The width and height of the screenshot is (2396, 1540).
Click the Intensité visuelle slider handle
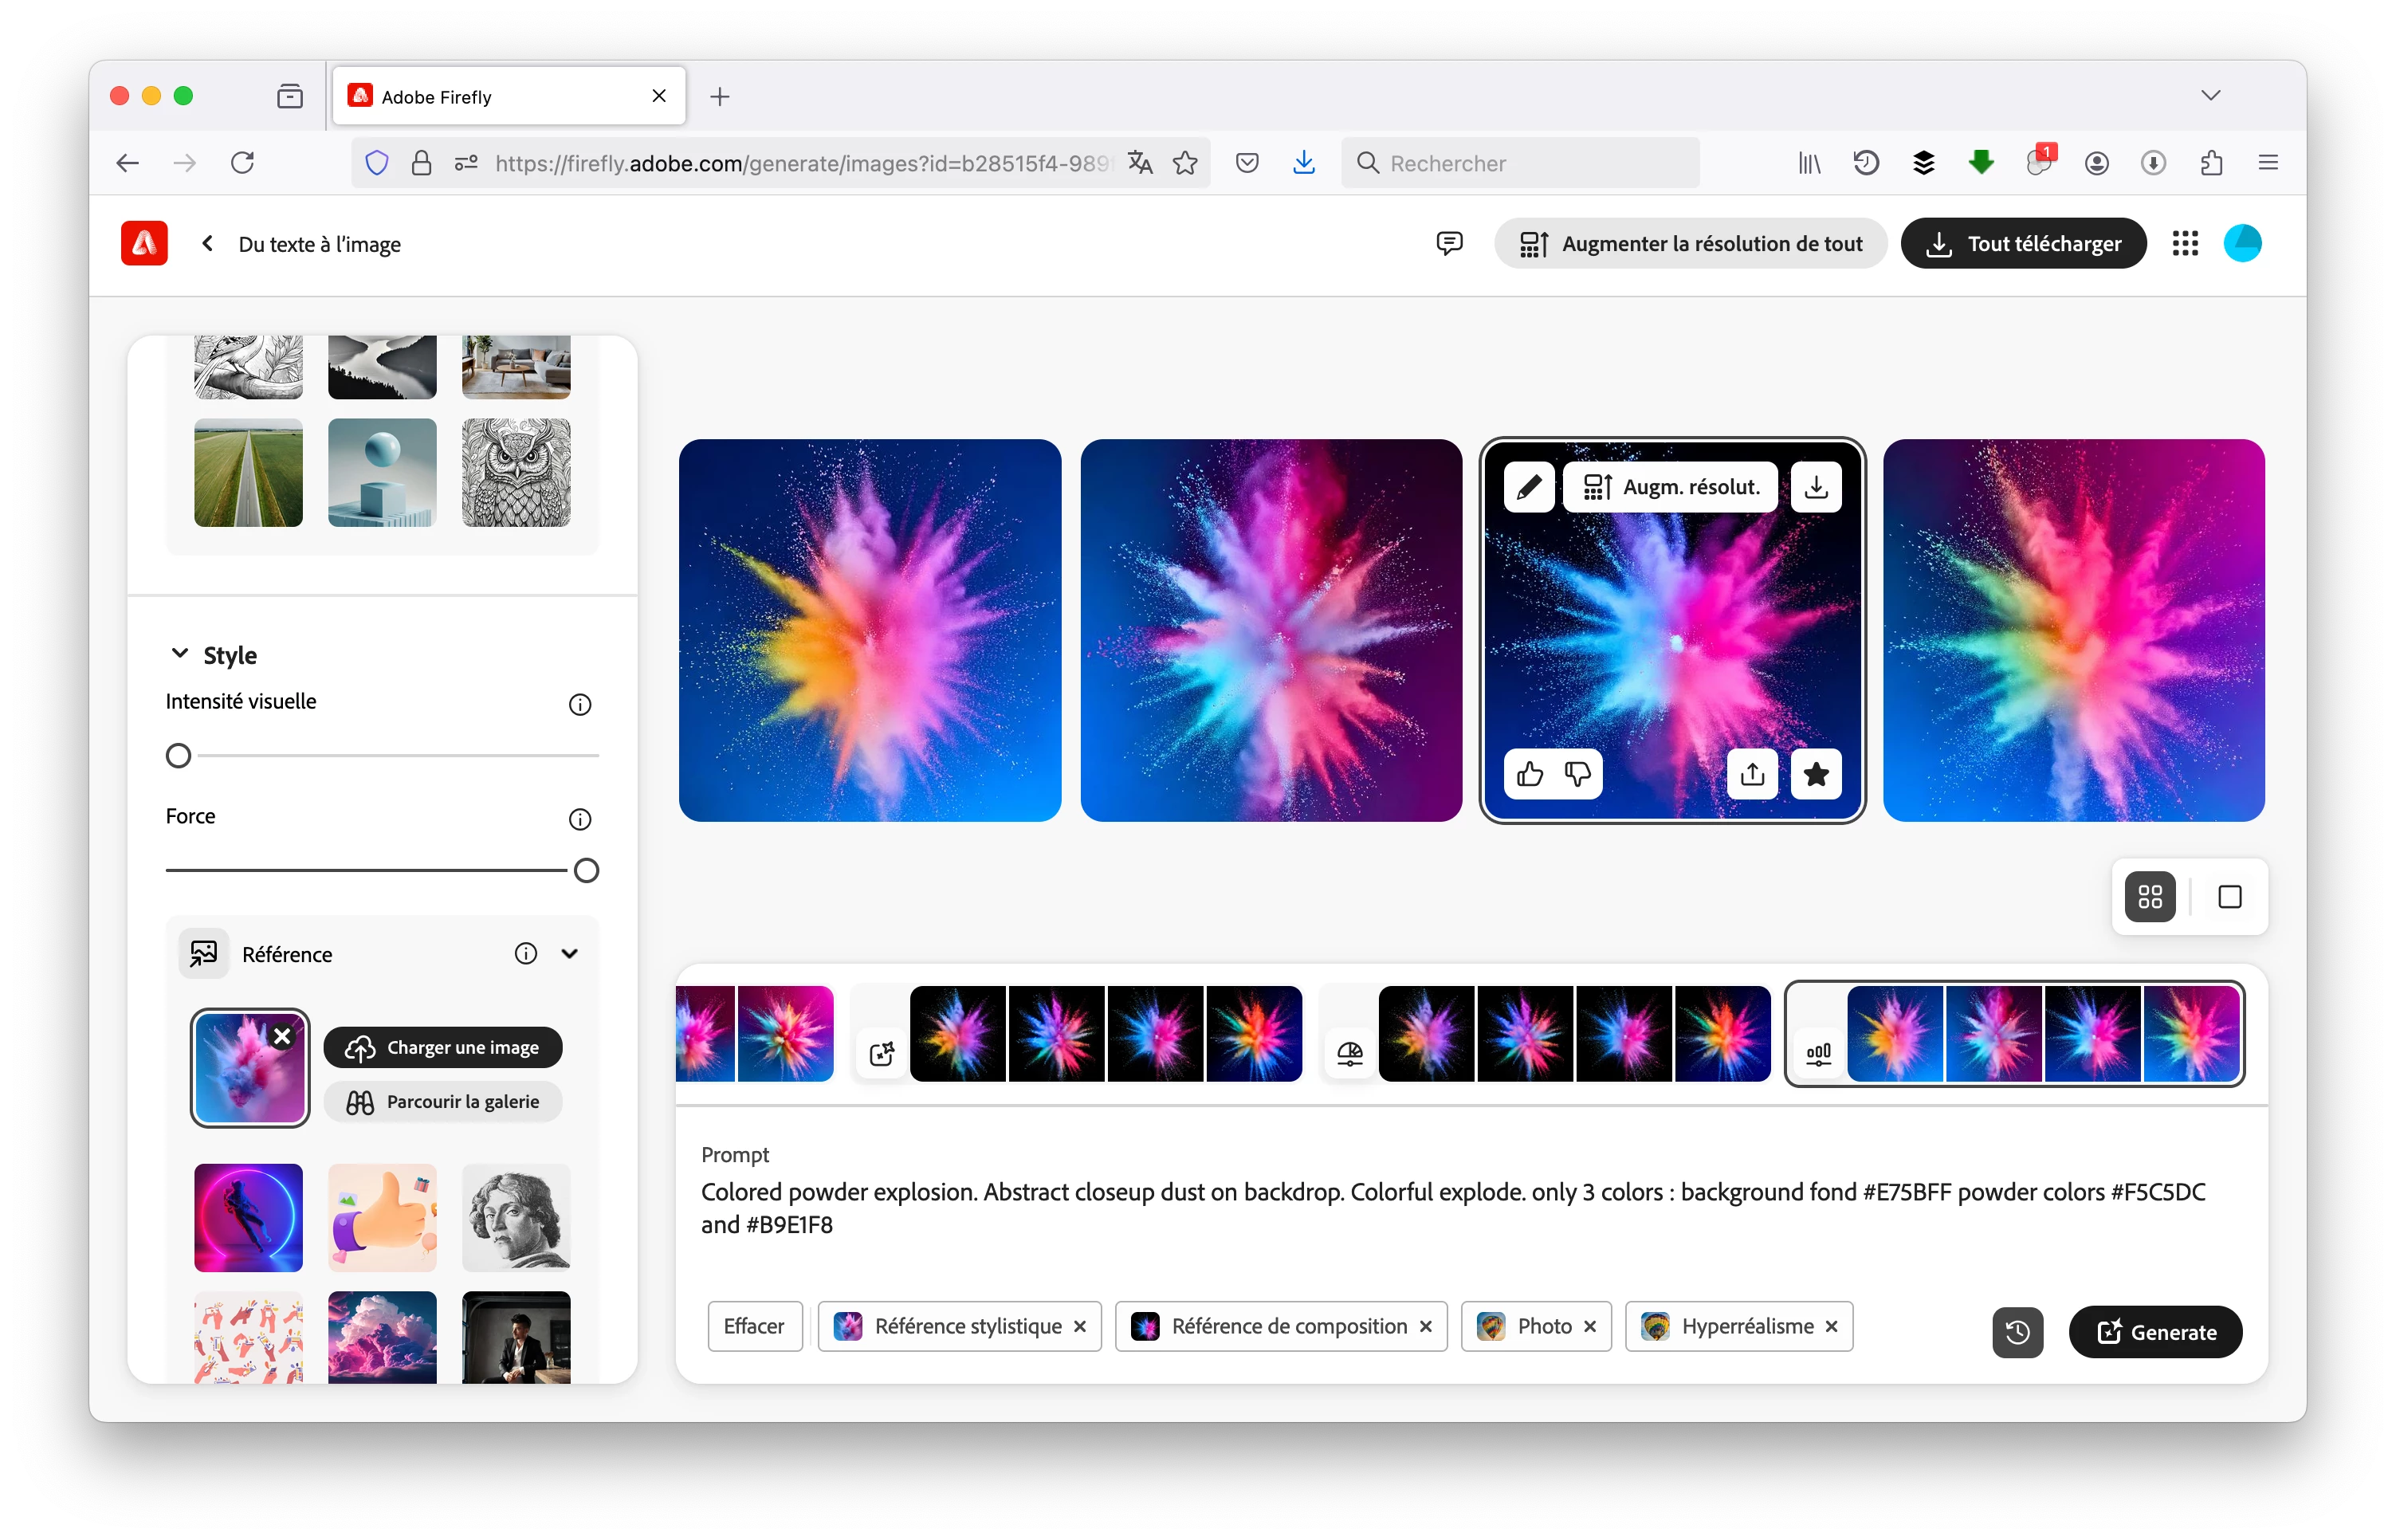[x=179, y=756]
